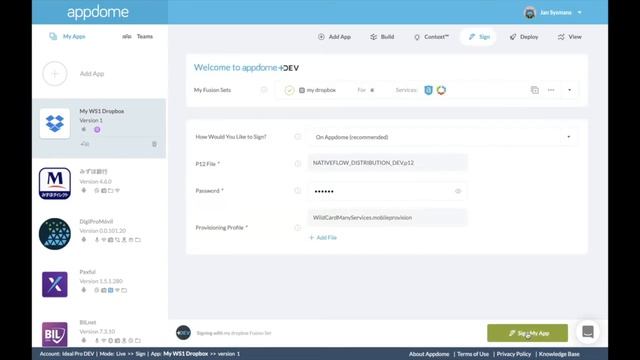
Task: Open About Appdome link
Action: coord(429,354)
